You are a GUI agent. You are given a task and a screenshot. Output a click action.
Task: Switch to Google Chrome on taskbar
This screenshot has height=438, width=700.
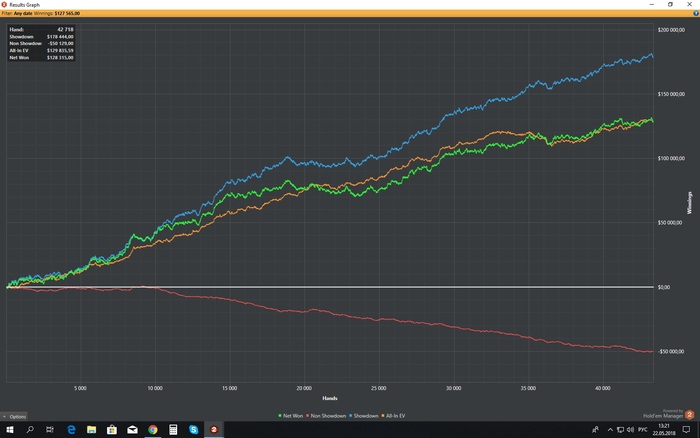[x=153, y=430]
